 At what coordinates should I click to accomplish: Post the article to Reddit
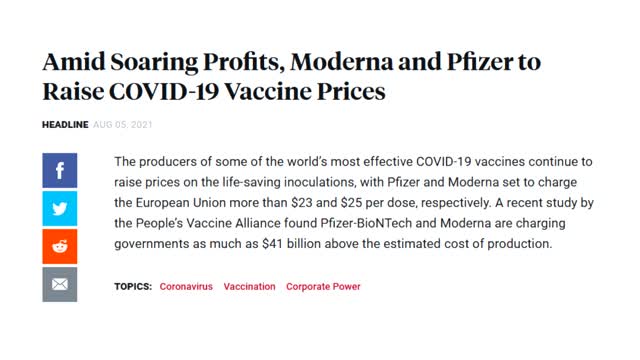(x=60, y=247)
